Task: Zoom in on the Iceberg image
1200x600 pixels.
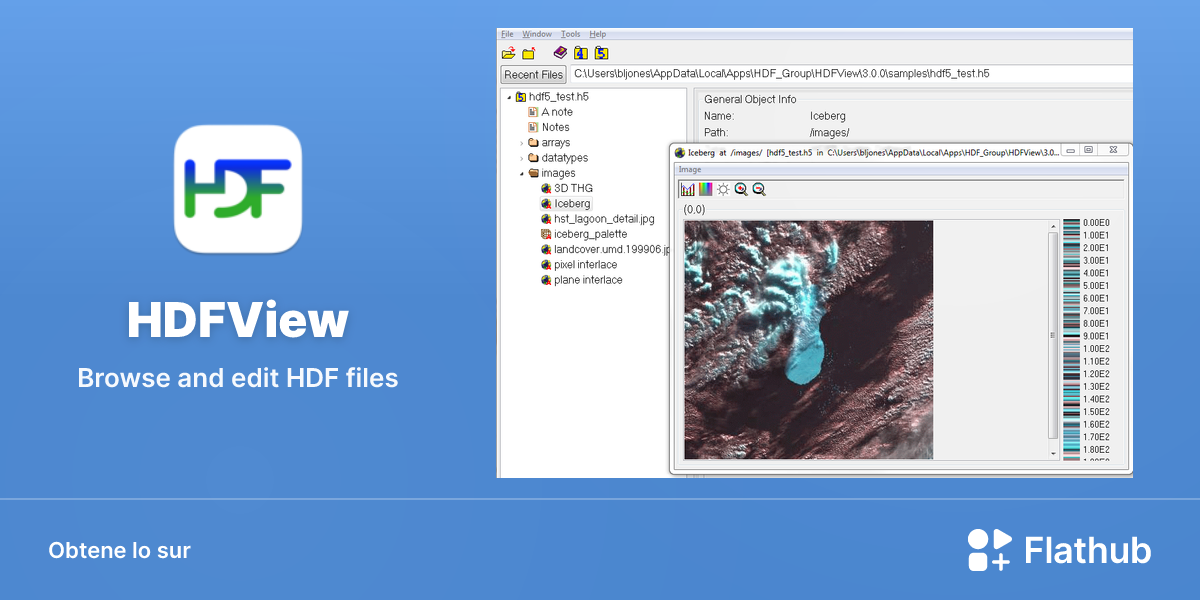Action: 741,189
